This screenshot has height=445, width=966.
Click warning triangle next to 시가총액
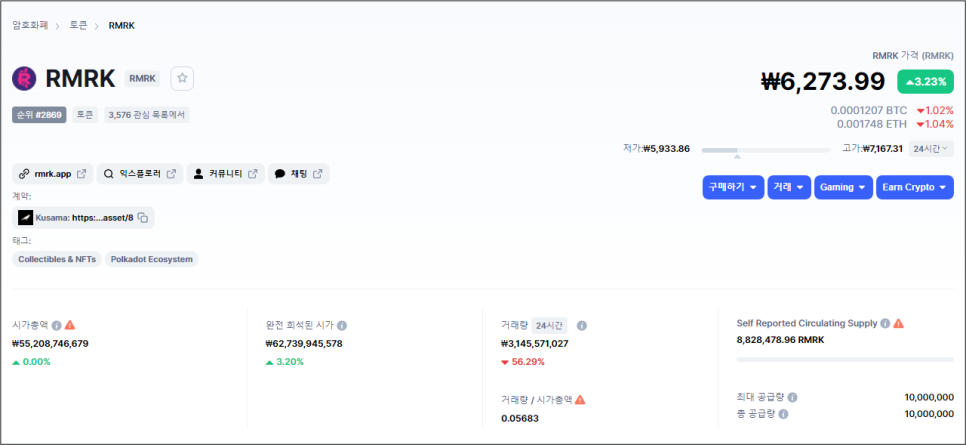[x=70, y=325]
